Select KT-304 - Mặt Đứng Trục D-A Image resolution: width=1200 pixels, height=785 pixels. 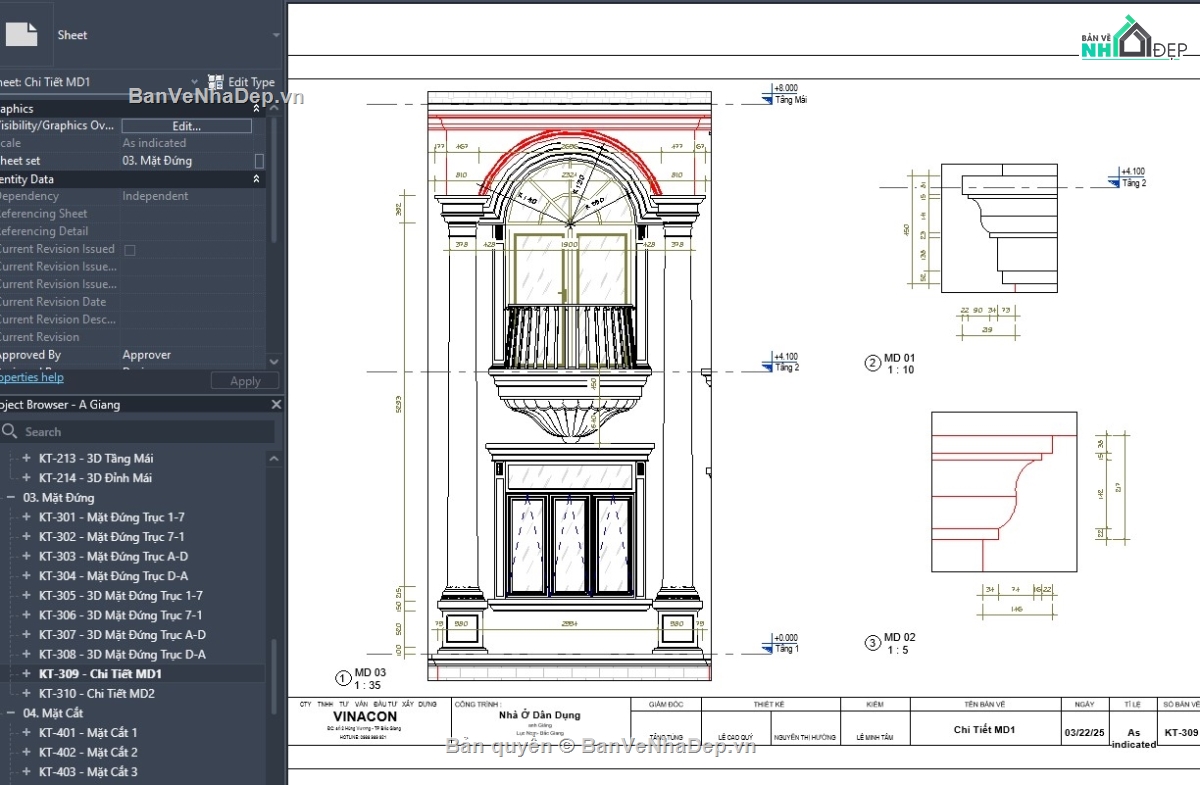[x=113, y=576]
